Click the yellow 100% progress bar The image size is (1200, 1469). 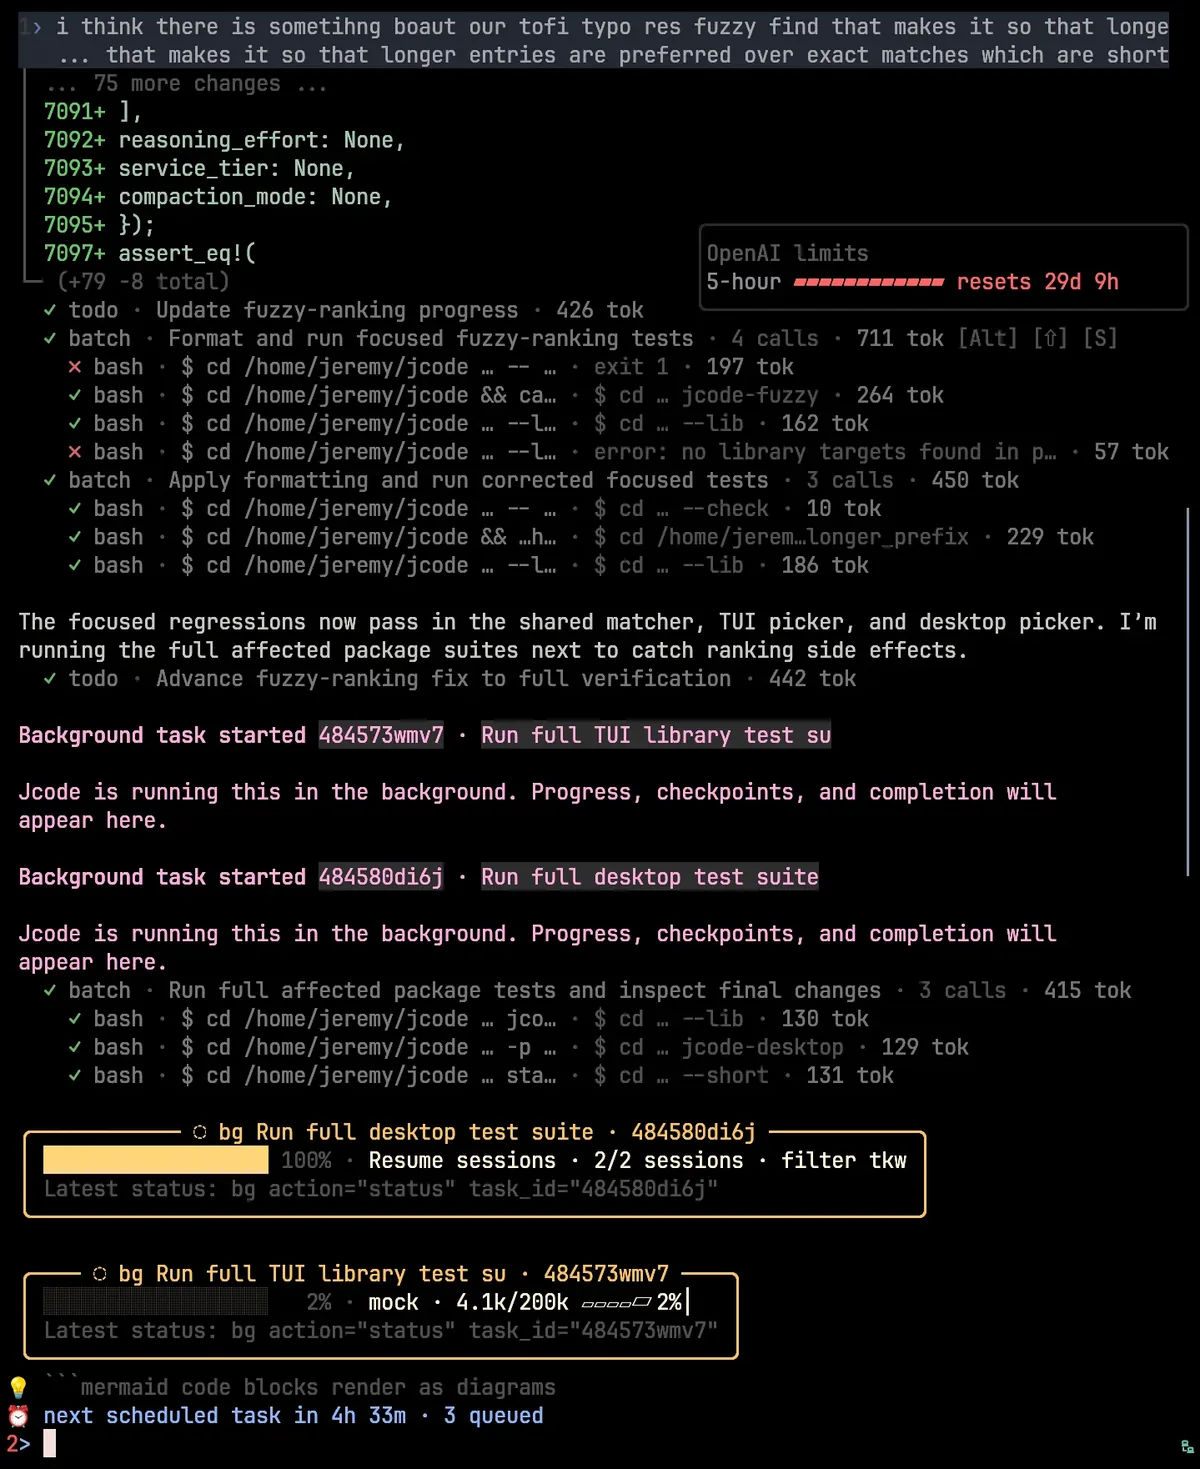click(156, 1160)
